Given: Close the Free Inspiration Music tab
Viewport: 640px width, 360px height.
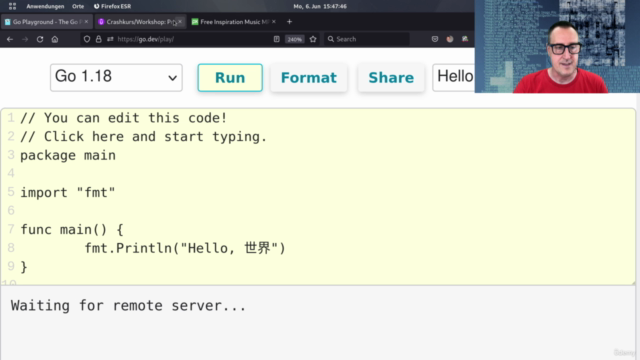Looking at the screenshot, I should pos(273,22).
